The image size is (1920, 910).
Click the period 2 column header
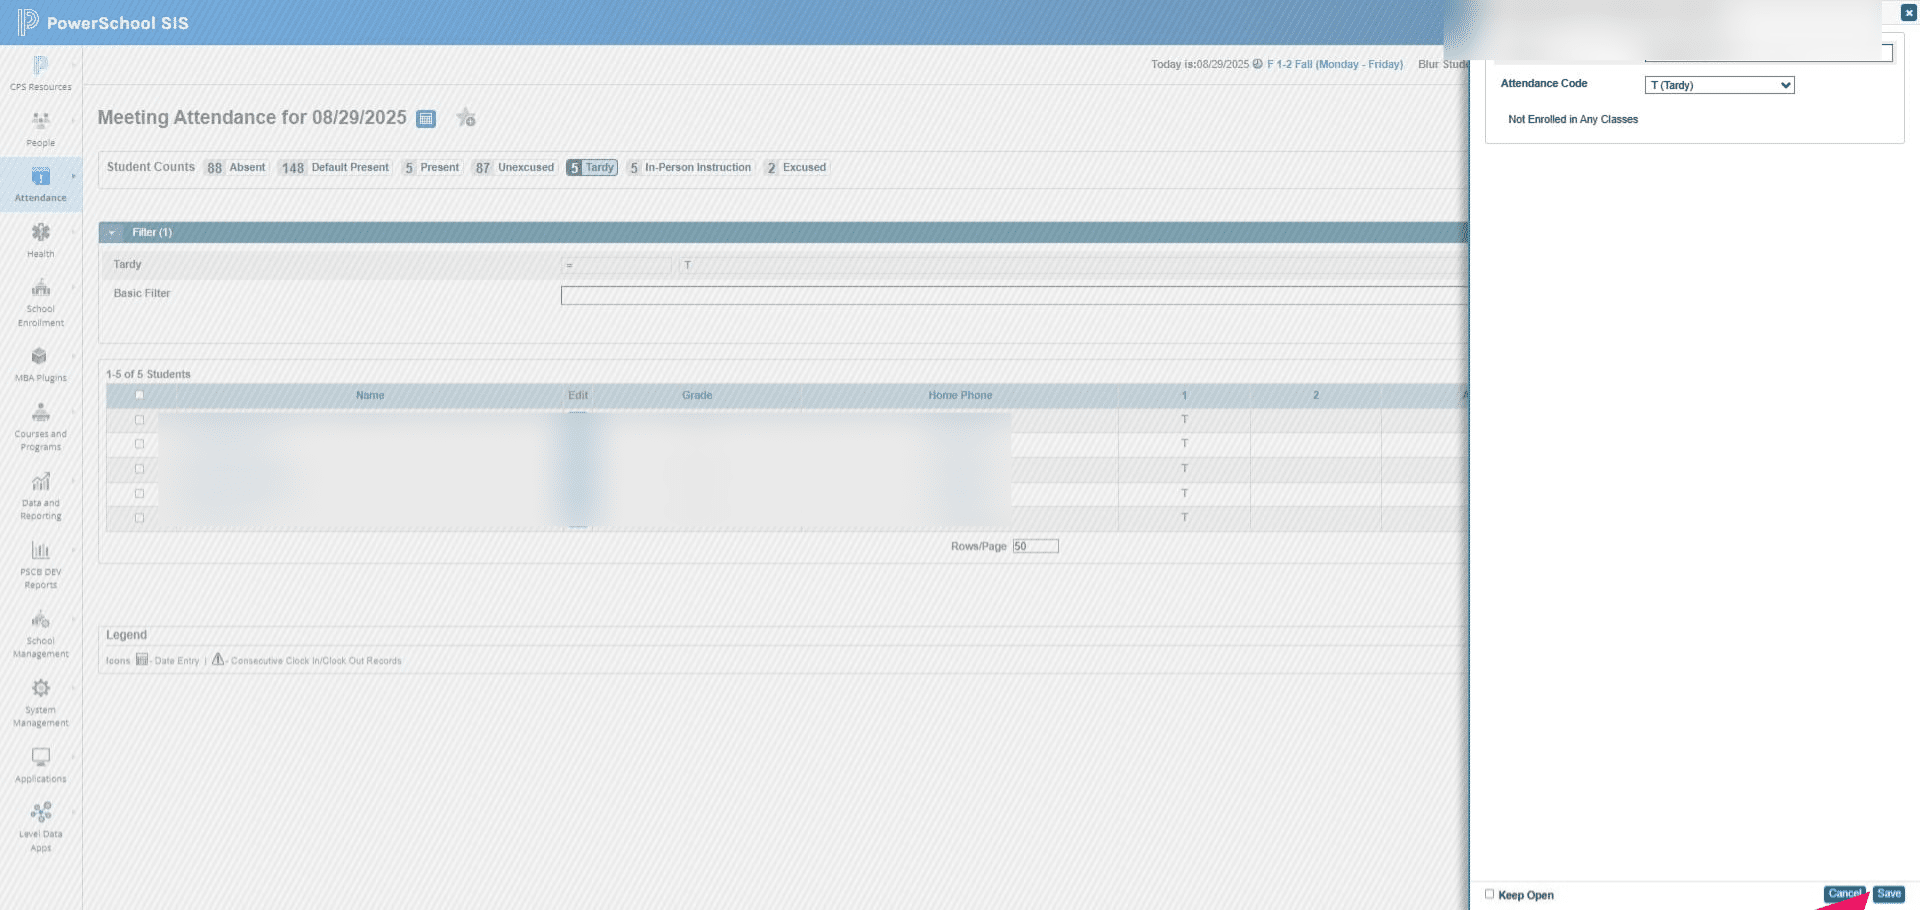[1316, 395]
